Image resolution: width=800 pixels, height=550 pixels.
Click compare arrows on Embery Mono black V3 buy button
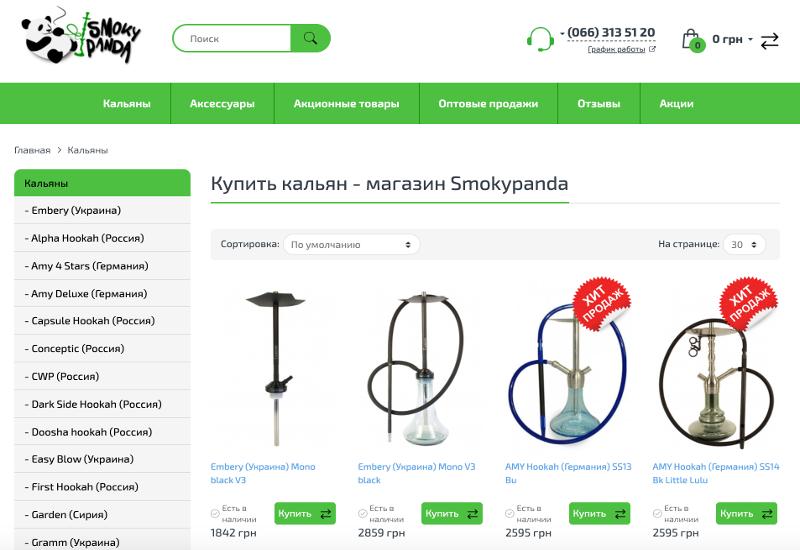pyautogui.click(x=326, y=514)
